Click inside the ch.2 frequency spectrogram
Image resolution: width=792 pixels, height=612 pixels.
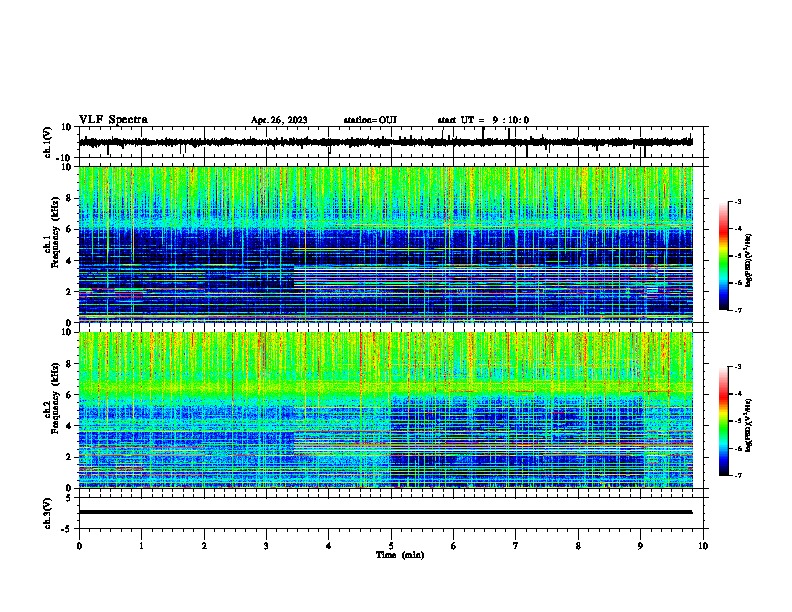pos(386,410)
